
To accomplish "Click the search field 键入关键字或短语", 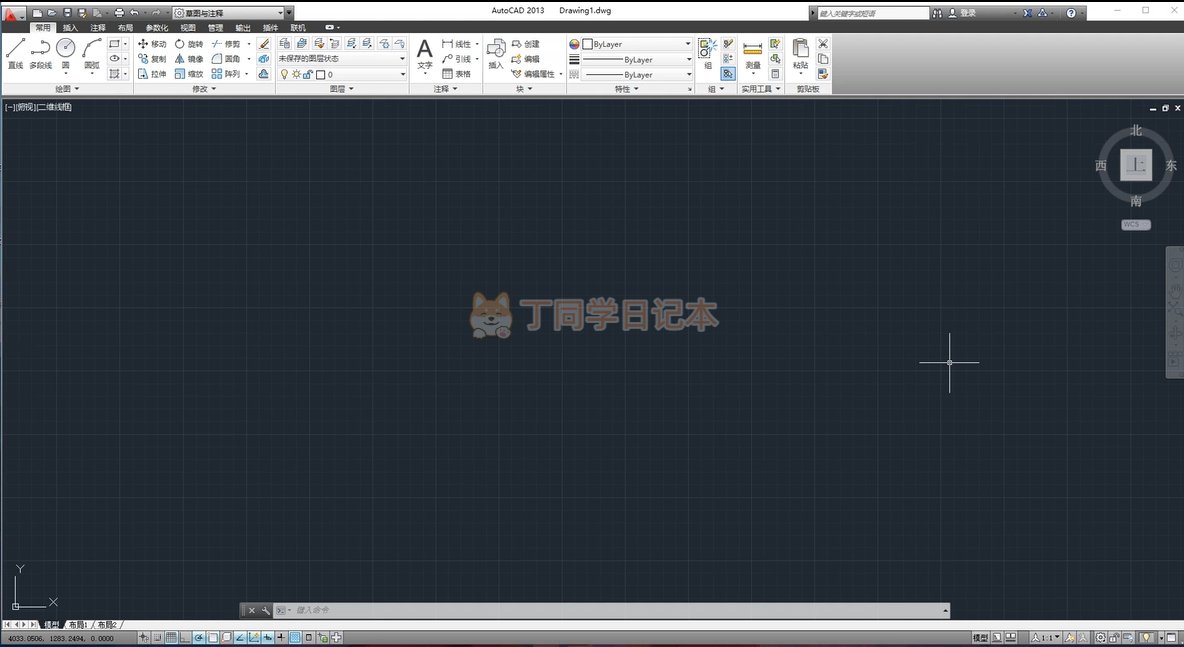I will tap(873, 13).
